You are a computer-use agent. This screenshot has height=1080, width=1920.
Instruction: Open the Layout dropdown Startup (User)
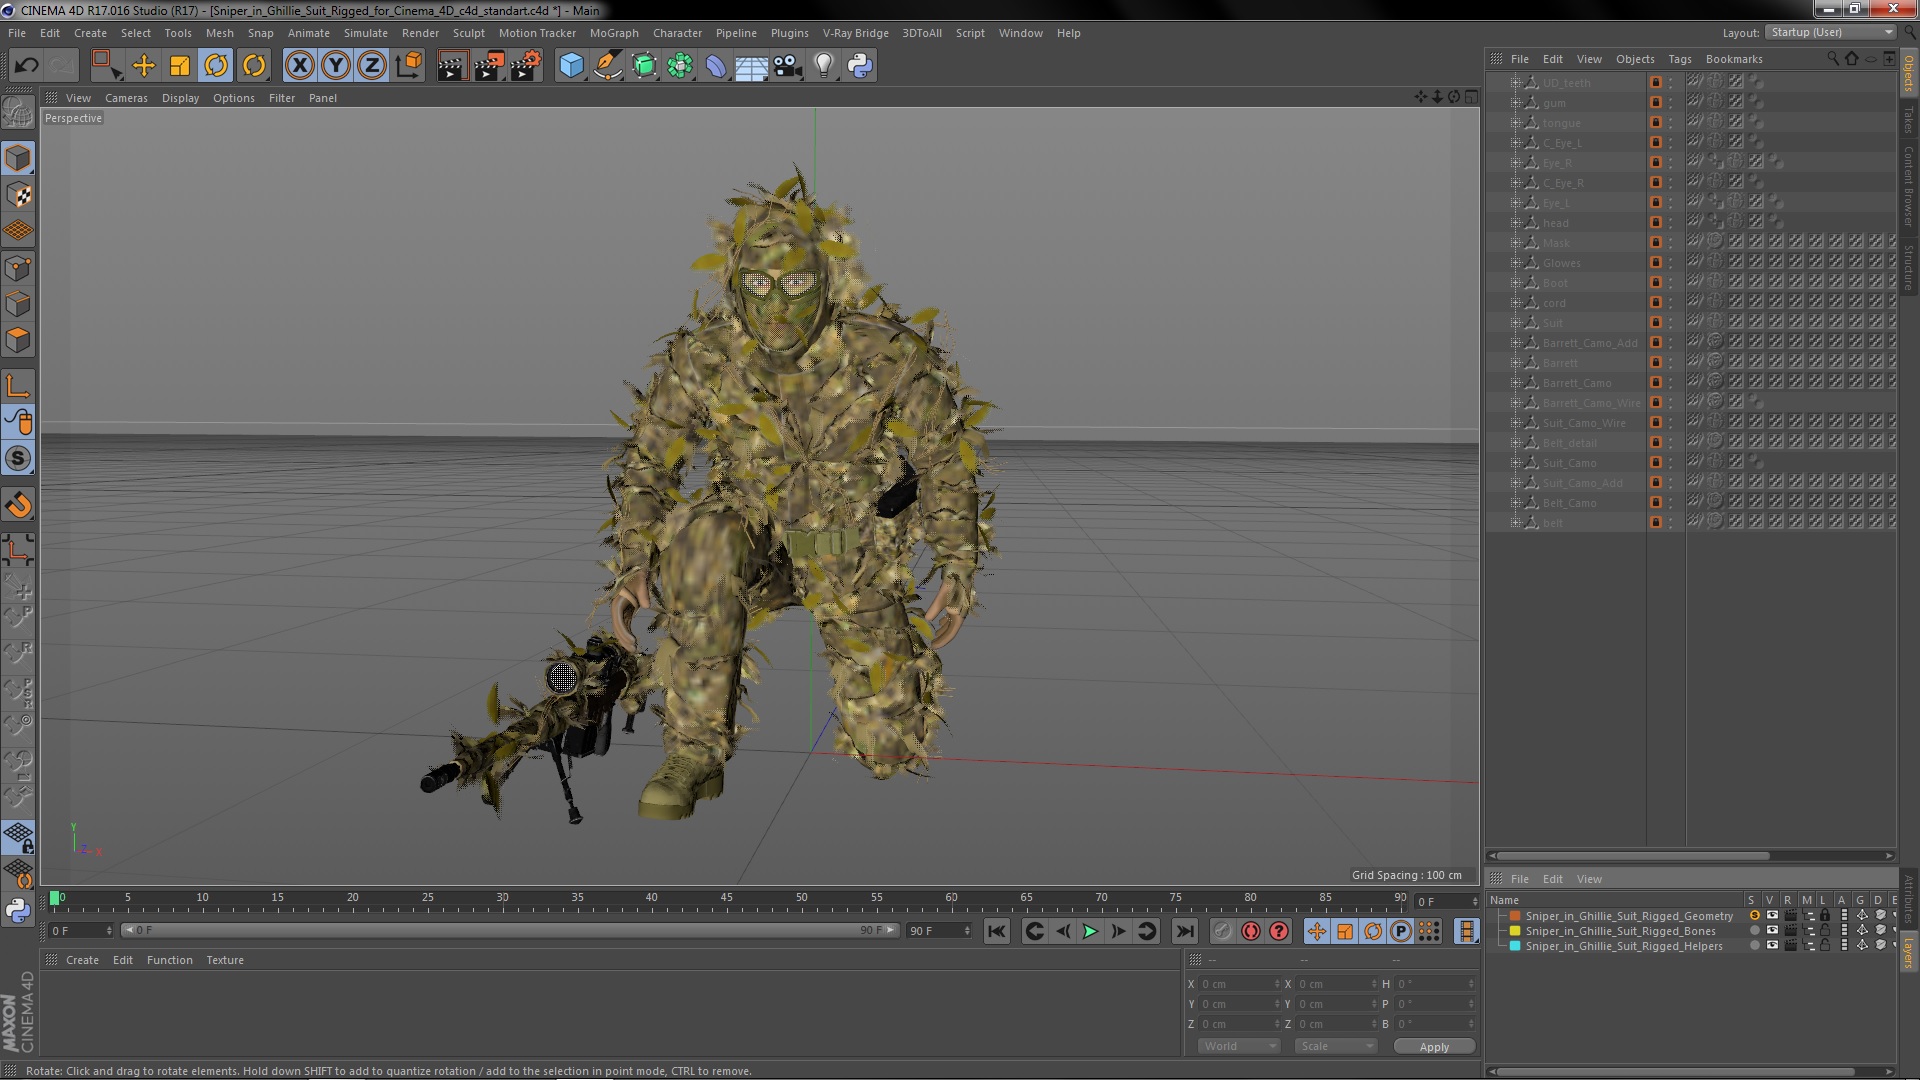(x=1831, y=32)
